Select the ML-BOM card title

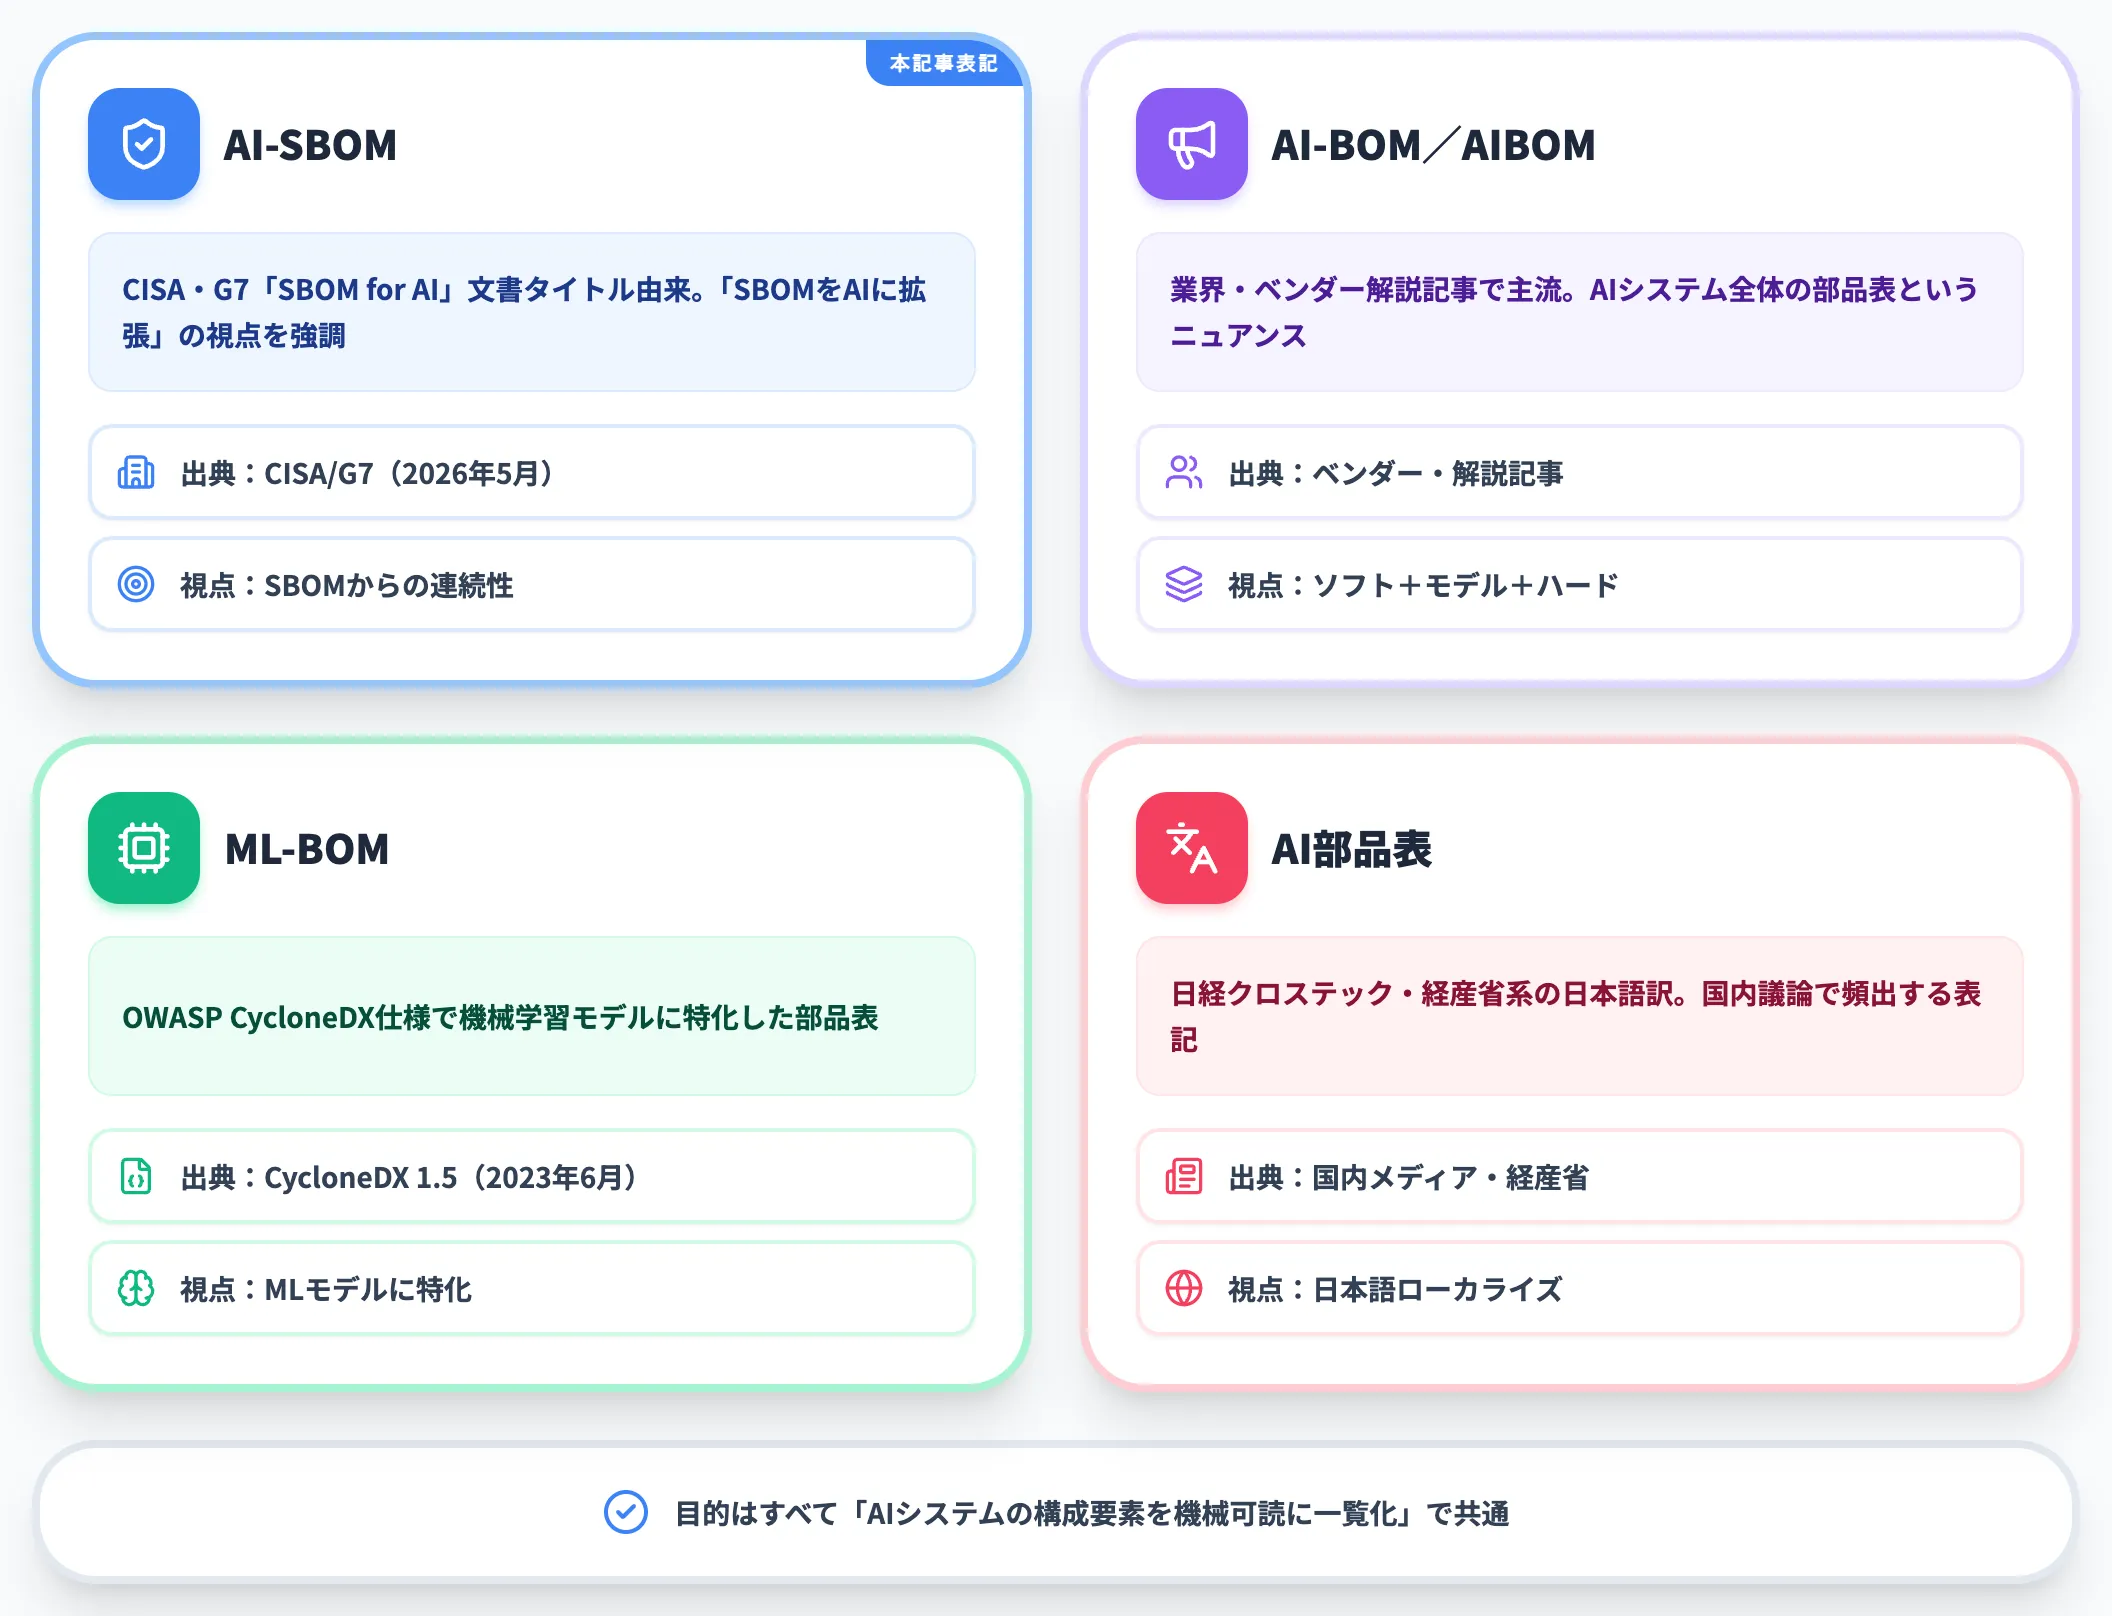pyautogui.click(x=307, y=849)
